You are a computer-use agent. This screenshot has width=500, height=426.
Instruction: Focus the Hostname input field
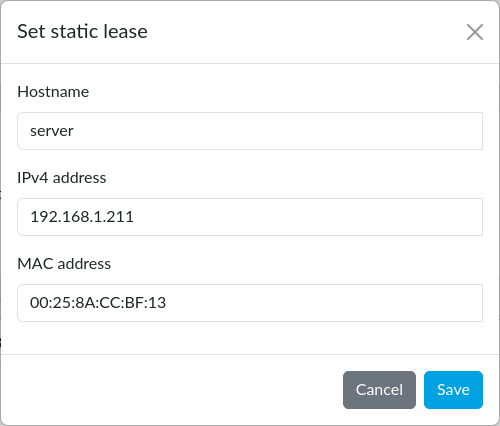[x=250, y=131]
